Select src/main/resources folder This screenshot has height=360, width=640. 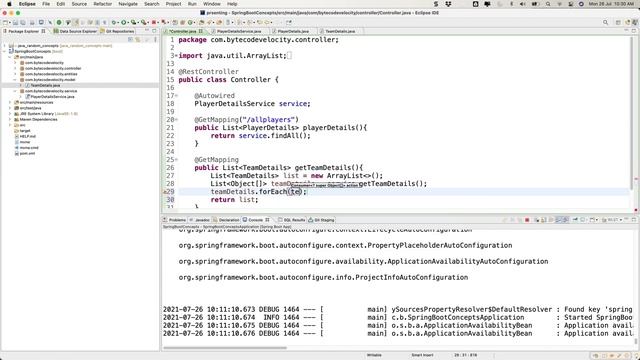(36, 102)
